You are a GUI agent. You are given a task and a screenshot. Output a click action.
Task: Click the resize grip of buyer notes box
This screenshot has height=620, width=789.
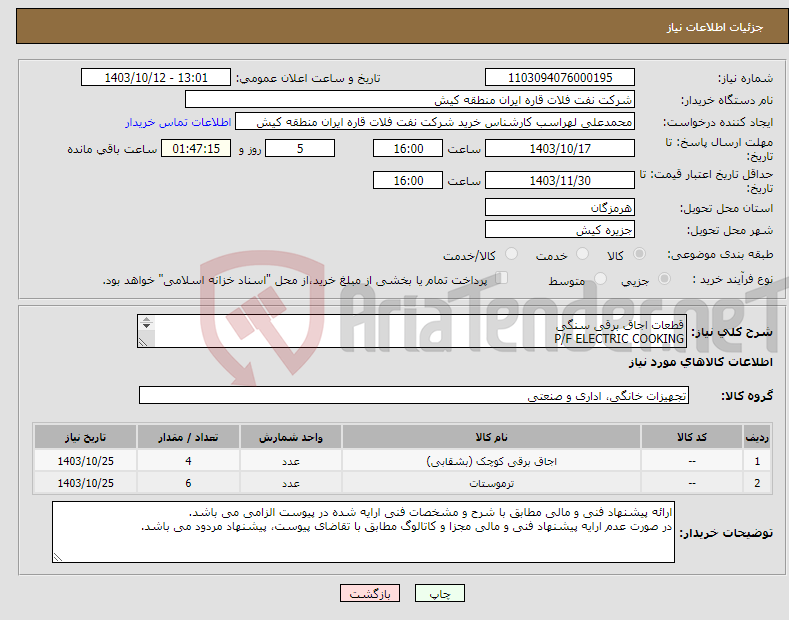(x=58, y=557)
